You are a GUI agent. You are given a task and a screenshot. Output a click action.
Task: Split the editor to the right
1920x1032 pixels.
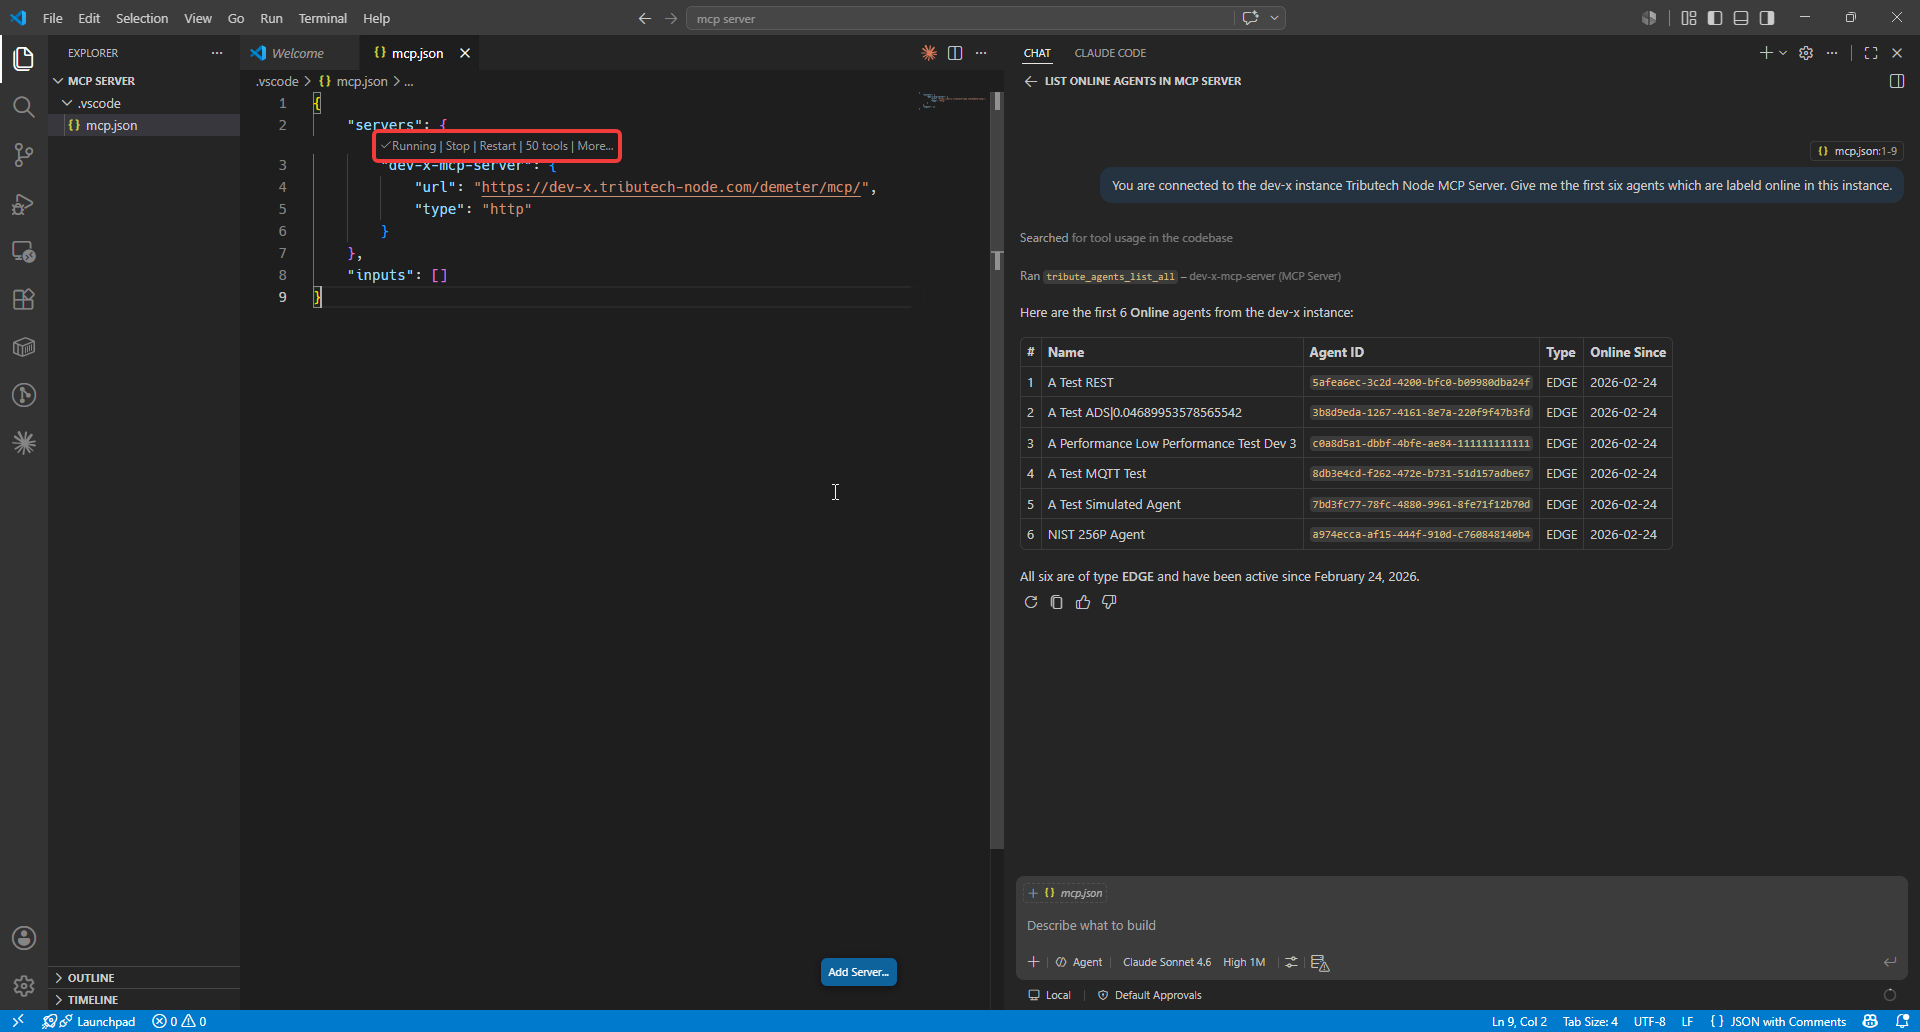[955, 53]
